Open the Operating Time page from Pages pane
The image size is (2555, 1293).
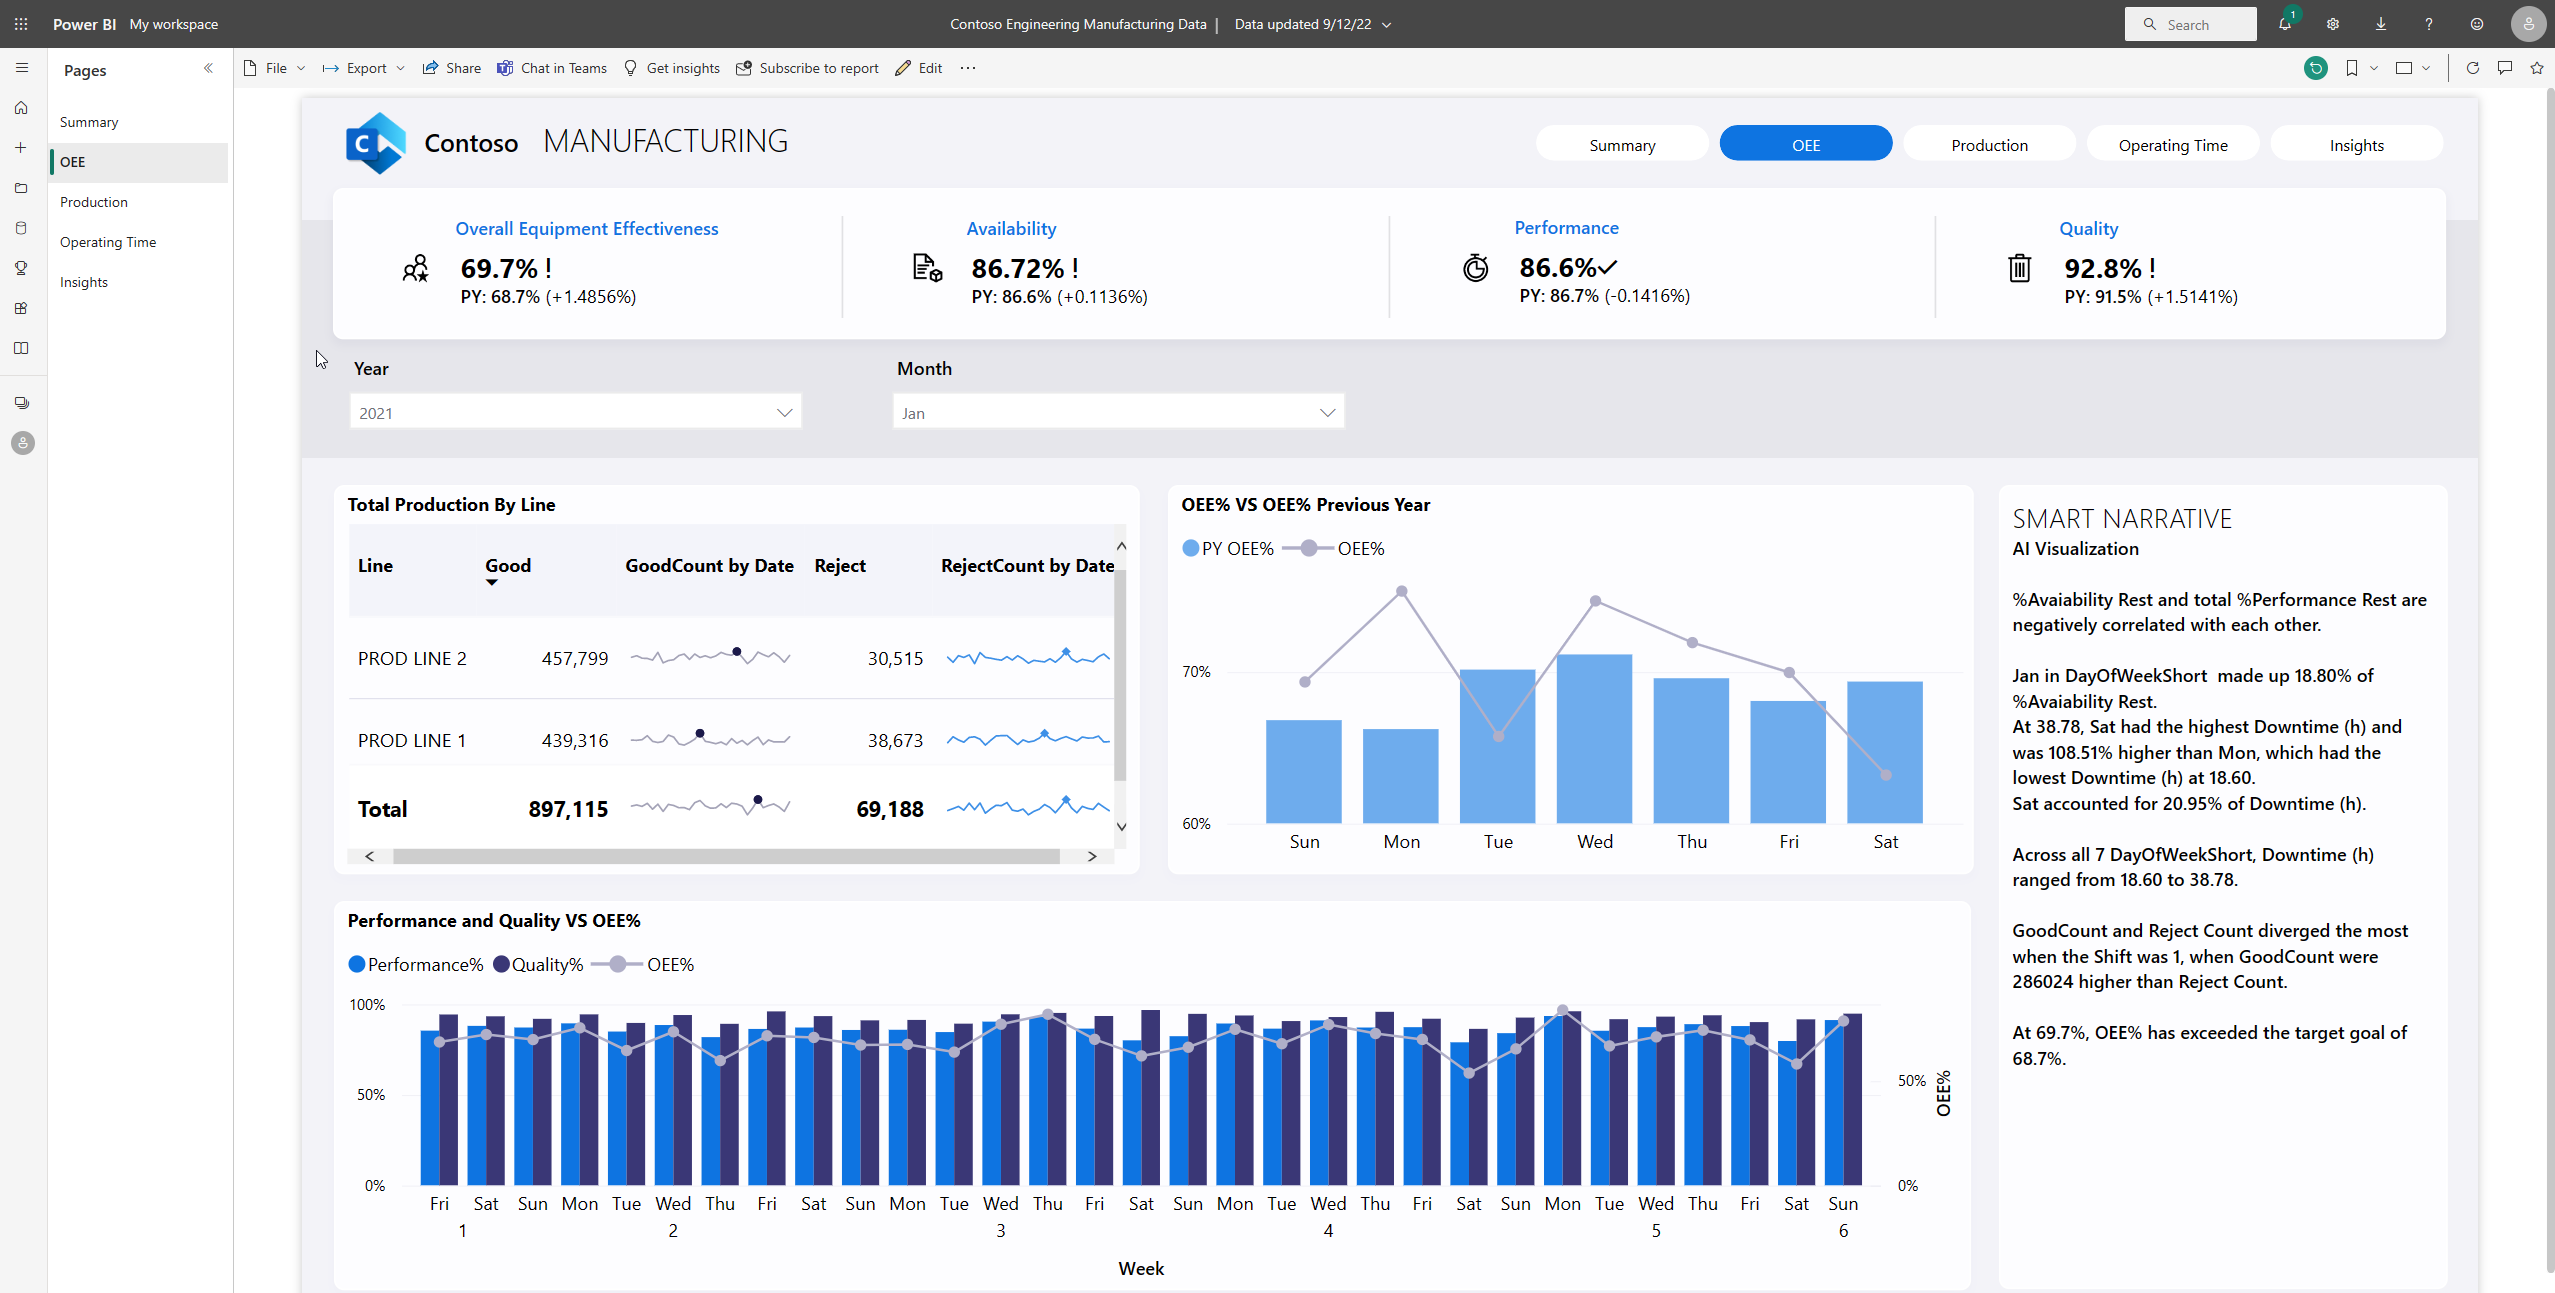coord(108,241)
